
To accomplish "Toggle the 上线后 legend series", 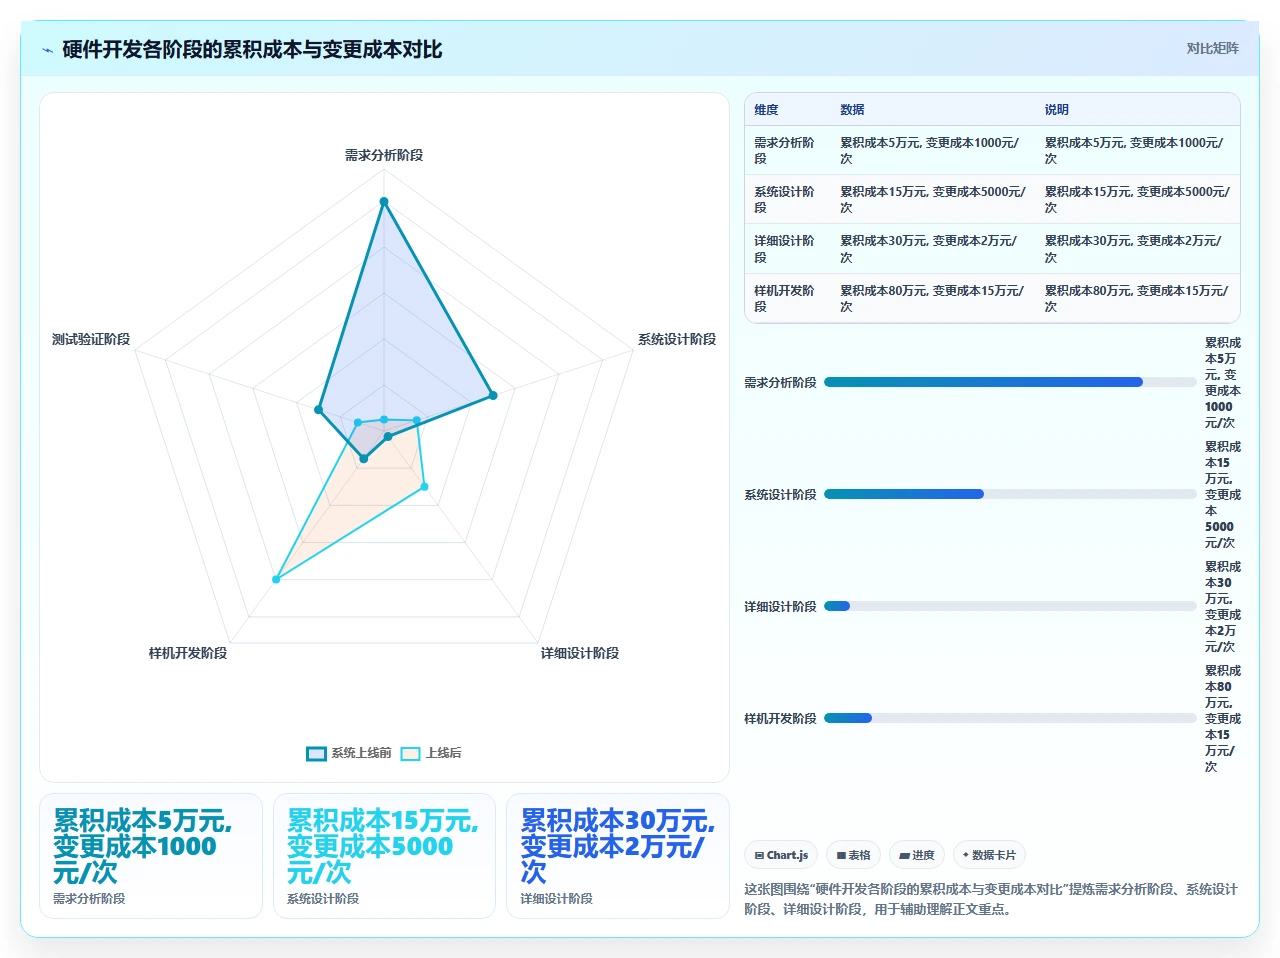I will click(431, 753).
